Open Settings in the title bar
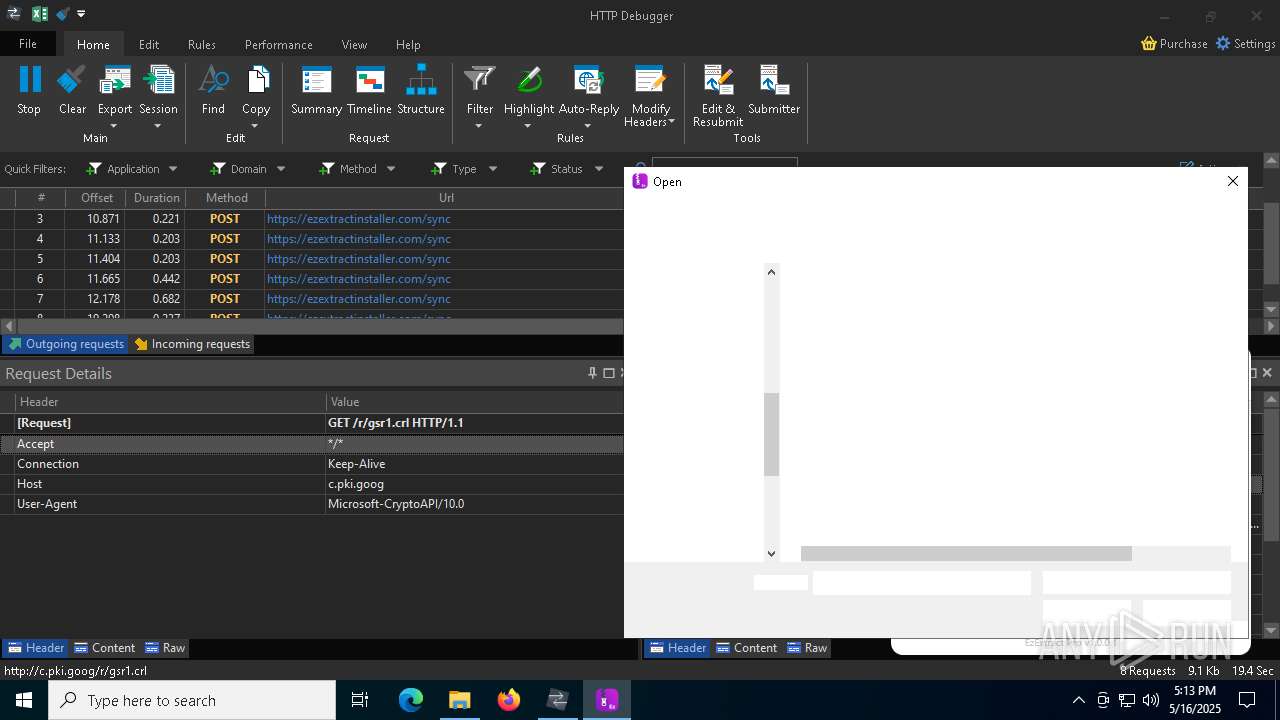The image size is (1280, 720). point(1245,44)
